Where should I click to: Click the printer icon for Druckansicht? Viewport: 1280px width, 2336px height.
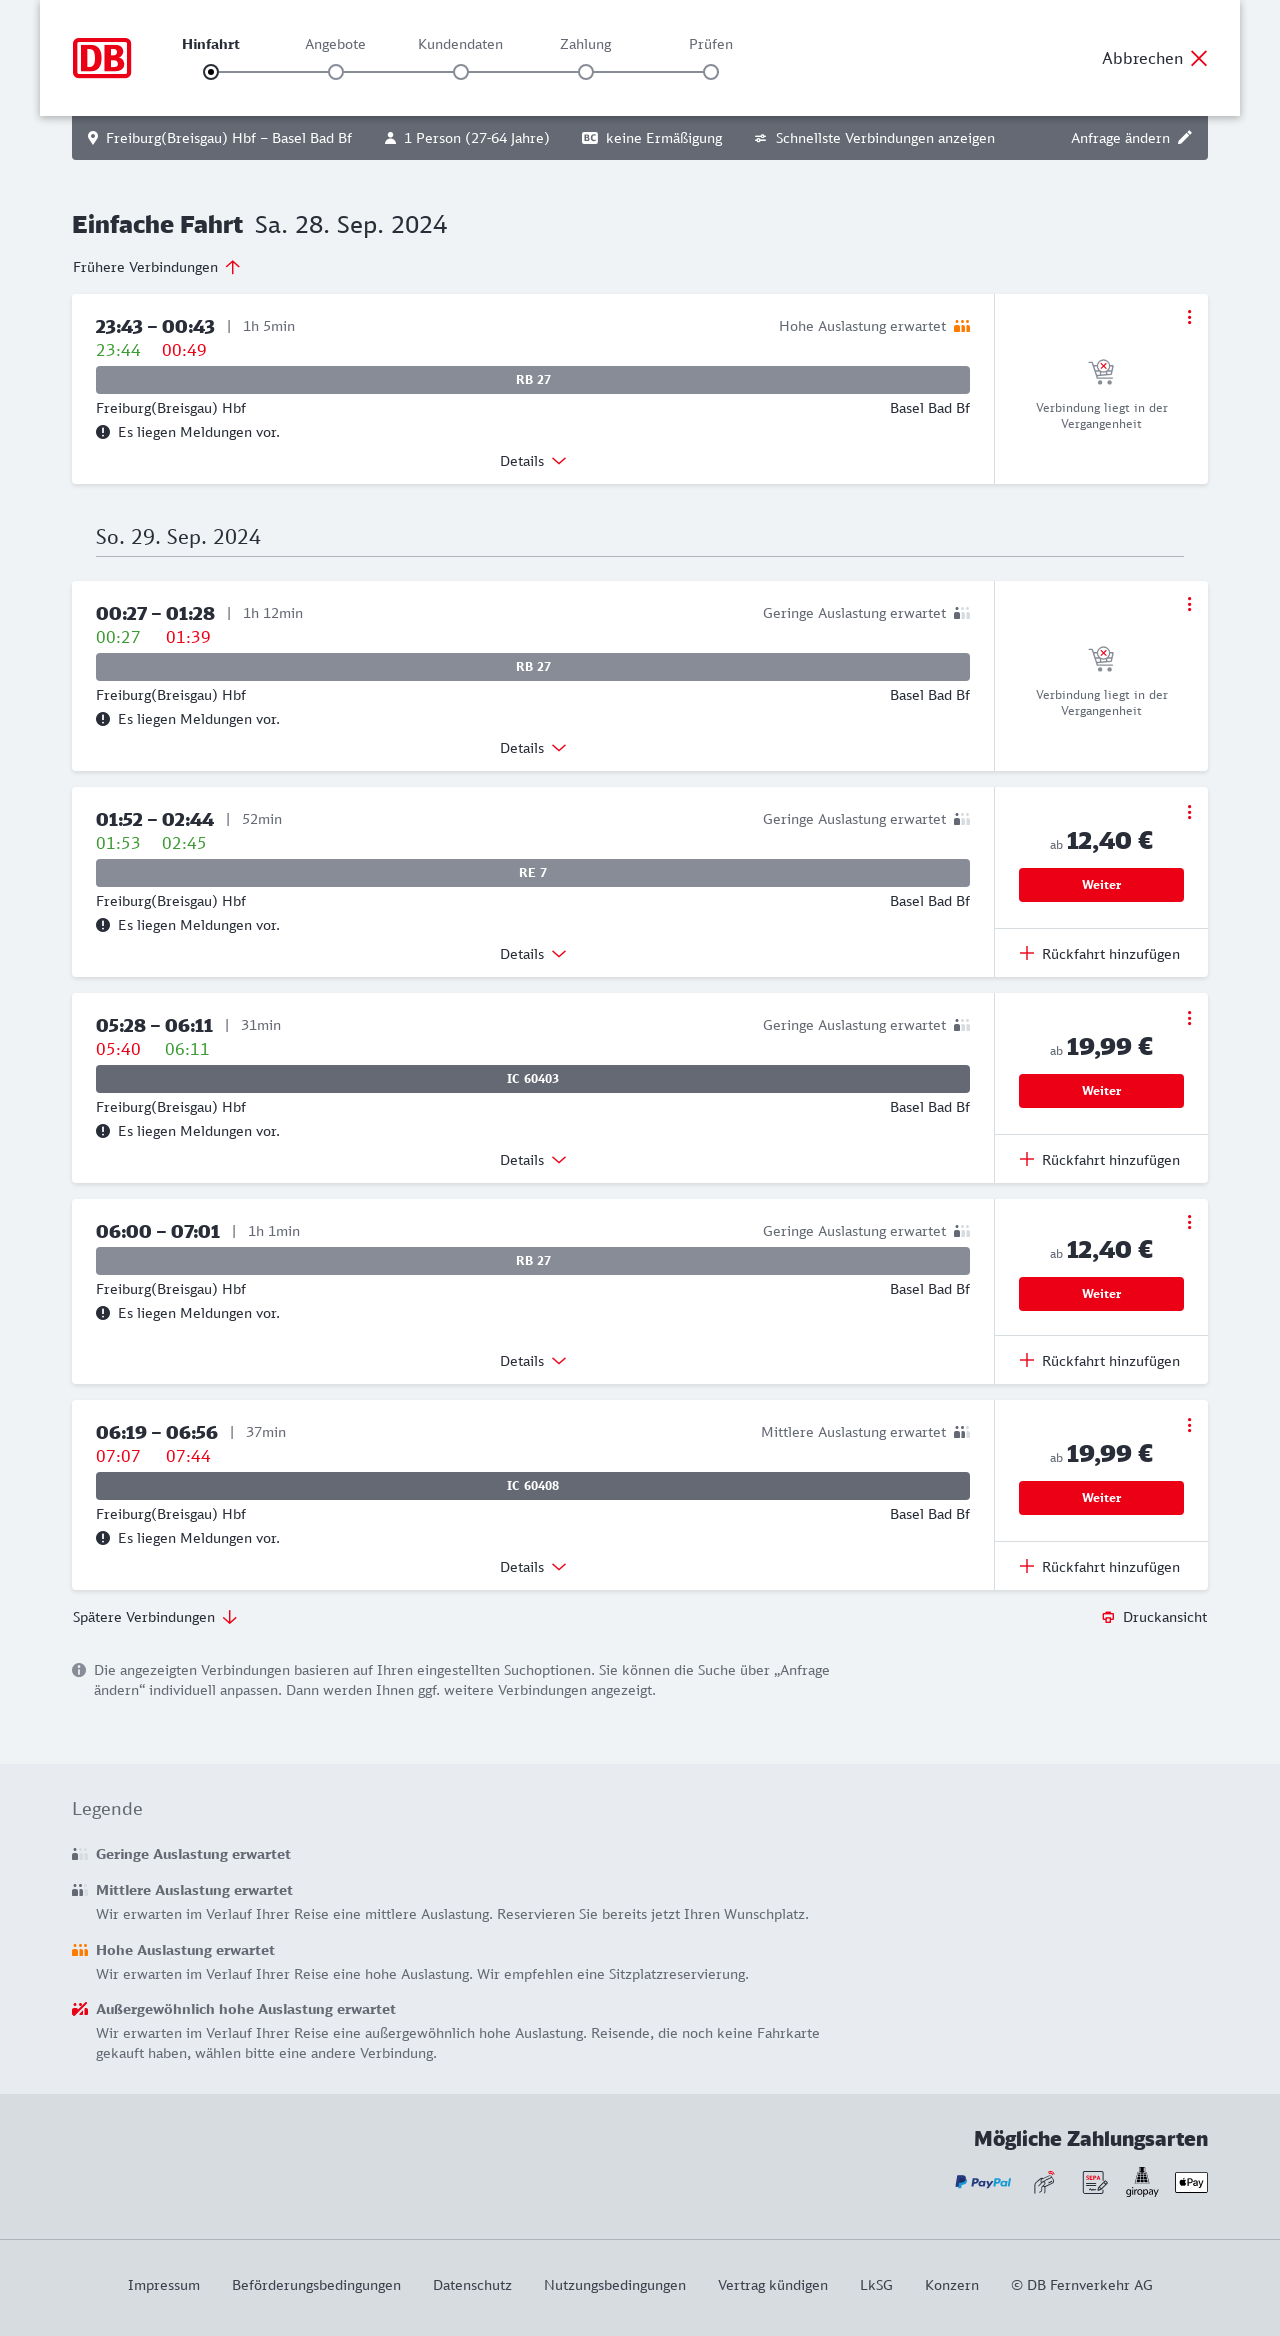point(1108,1617)
